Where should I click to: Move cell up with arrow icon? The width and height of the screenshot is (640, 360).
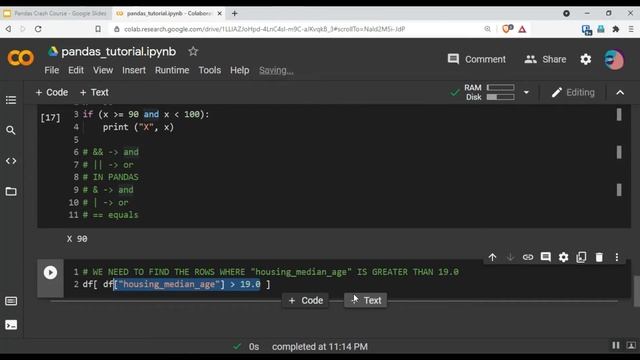[x=493, y=257]
